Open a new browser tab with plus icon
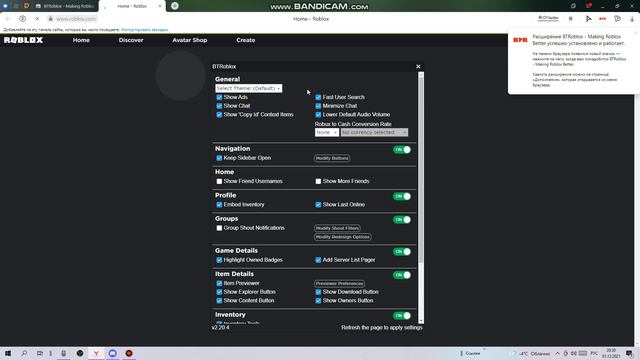The width and height of the screenshot is (640, 360). coord(175,6)
